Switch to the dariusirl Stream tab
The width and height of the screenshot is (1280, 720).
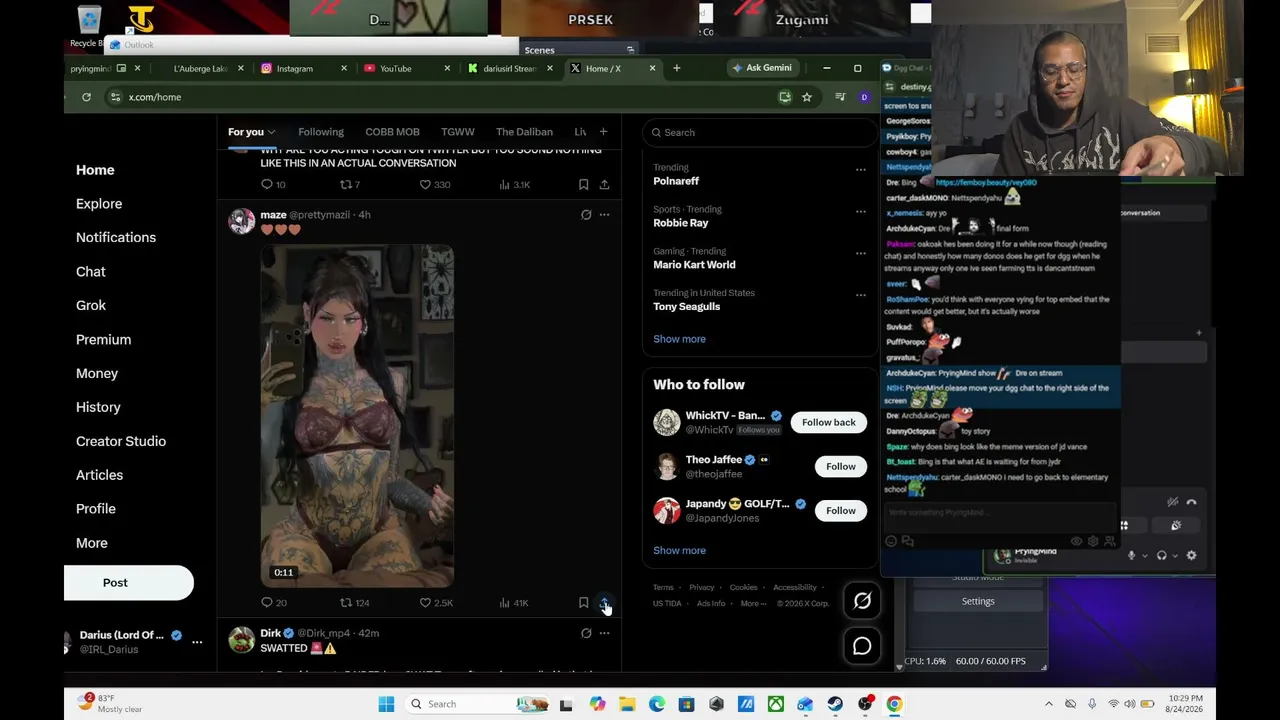[510, 68]
